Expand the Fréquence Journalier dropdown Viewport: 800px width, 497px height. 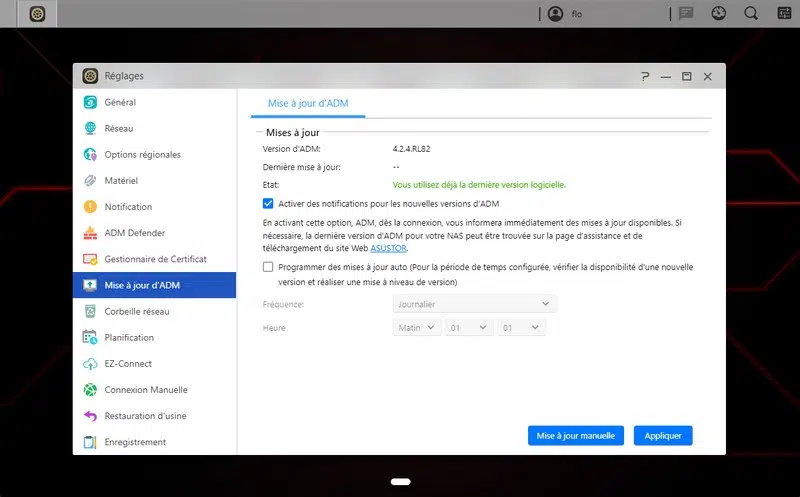click(x=474, y=303)
